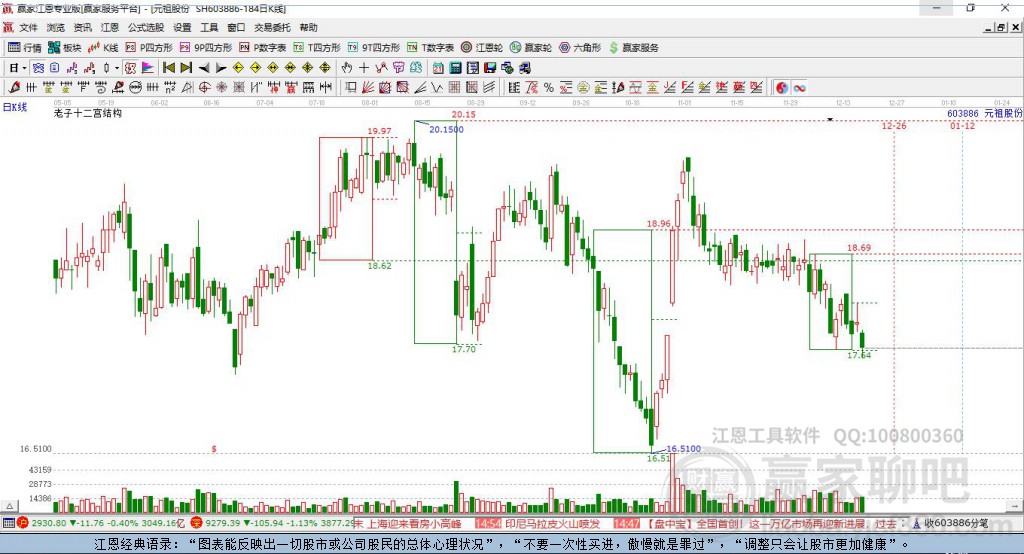Expand the candlestick style dropdown arrow
The height and width of the screenshot is (554, 1024).
(x=117, y=68)
